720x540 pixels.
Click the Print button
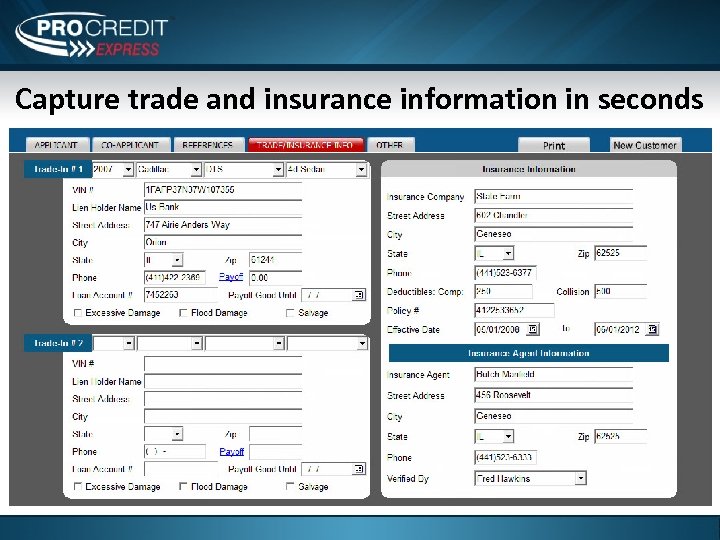pos(554,145)
